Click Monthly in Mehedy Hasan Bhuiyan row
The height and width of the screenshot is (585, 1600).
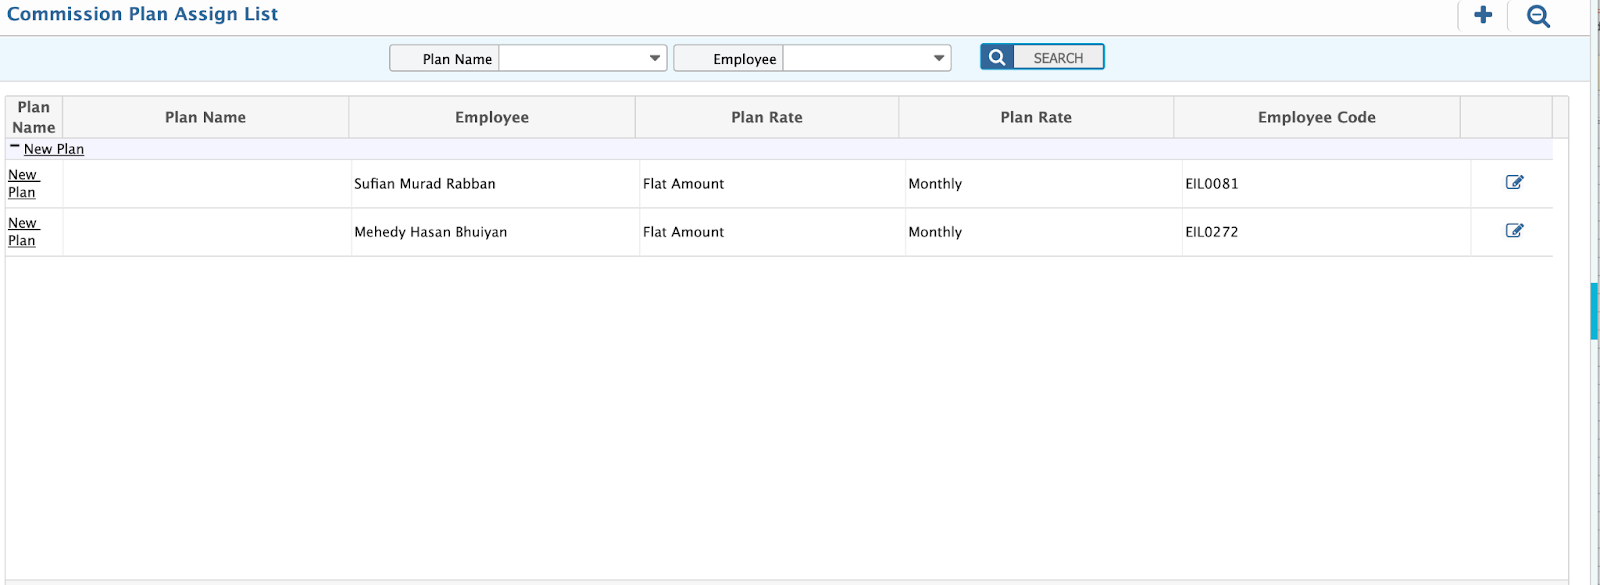(935, 231)
